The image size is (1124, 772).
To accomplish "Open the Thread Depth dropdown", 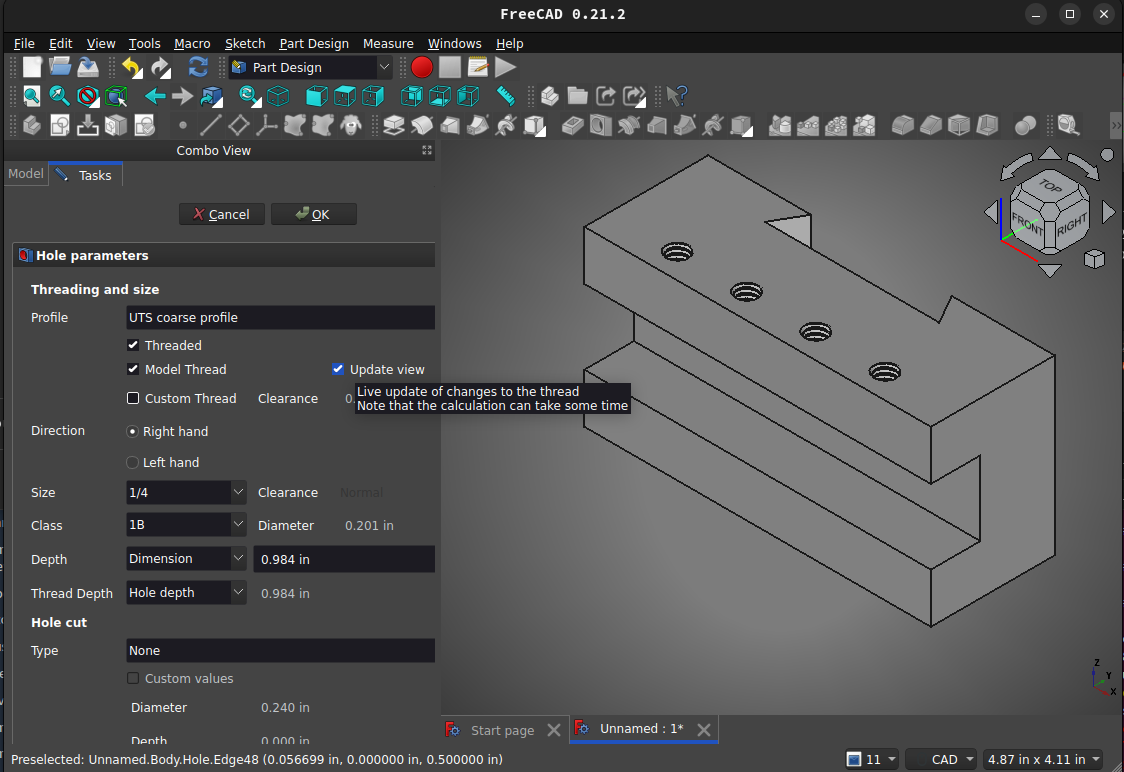I will point(186,593).
